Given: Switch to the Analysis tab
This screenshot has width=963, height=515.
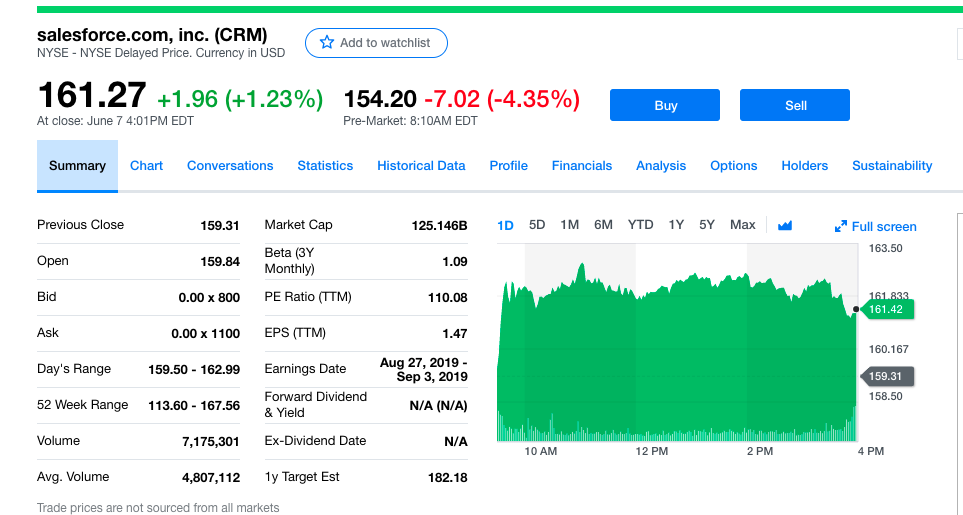Looking at the screenshot, I should tap(661, 166).
